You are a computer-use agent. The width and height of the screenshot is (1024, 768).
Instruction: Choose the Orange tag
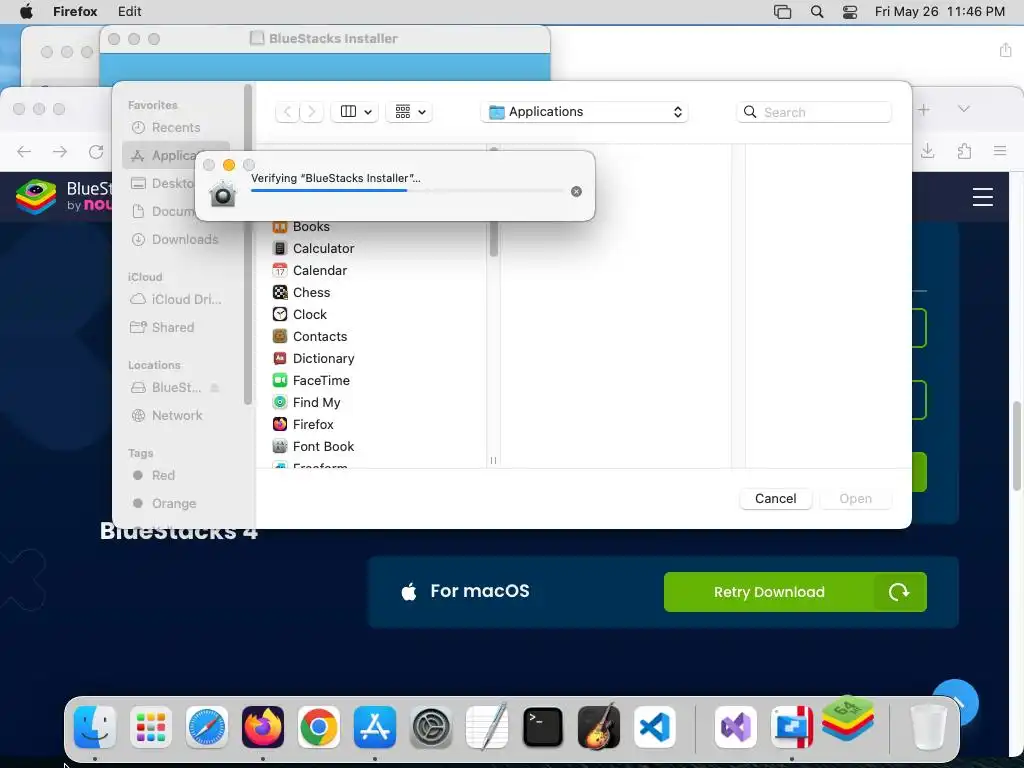click(x=176, y=504)
